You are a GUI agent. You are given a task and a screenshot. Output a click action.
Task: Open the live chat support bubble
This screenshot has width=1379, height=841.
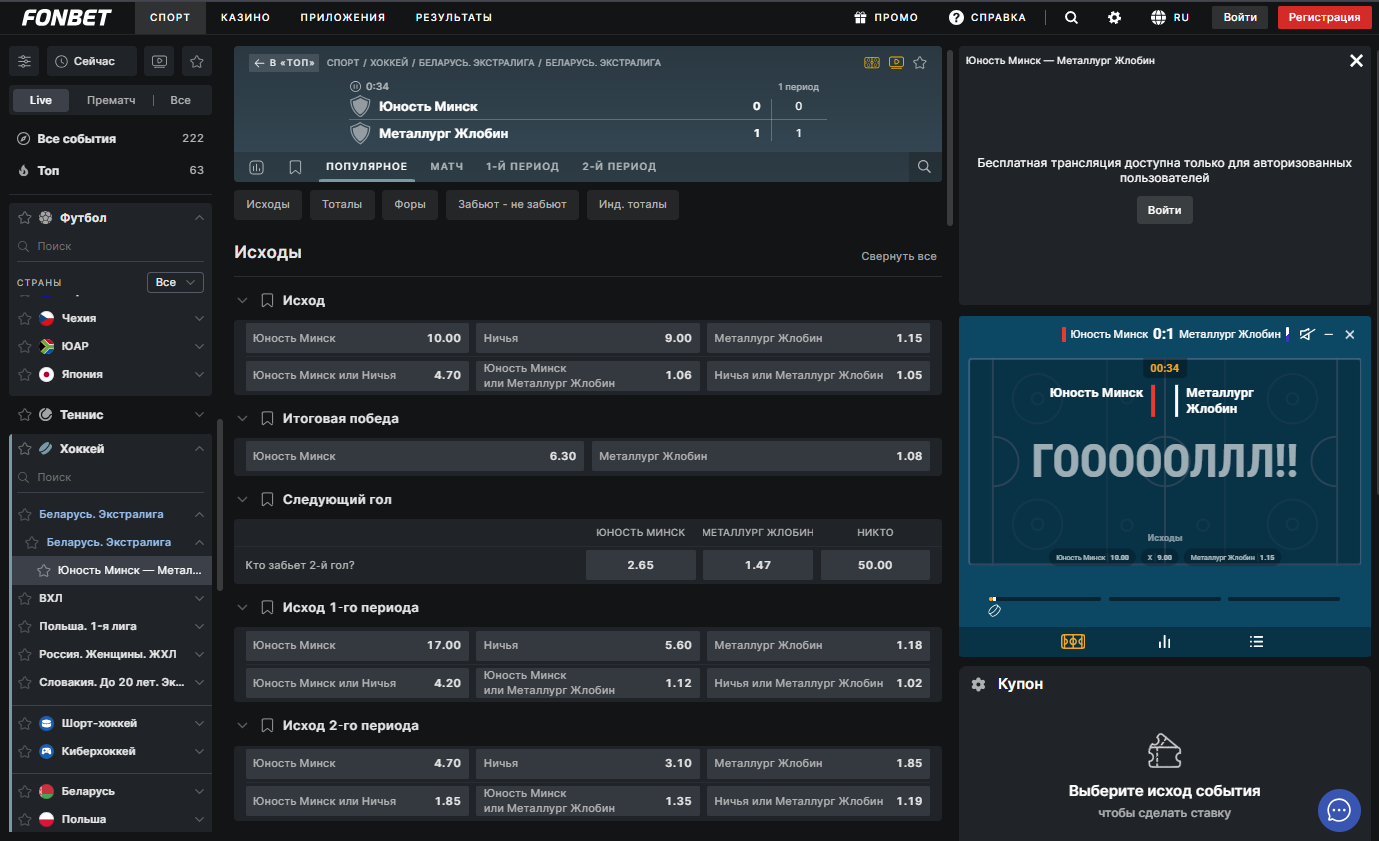click(x=1341, y=810)
